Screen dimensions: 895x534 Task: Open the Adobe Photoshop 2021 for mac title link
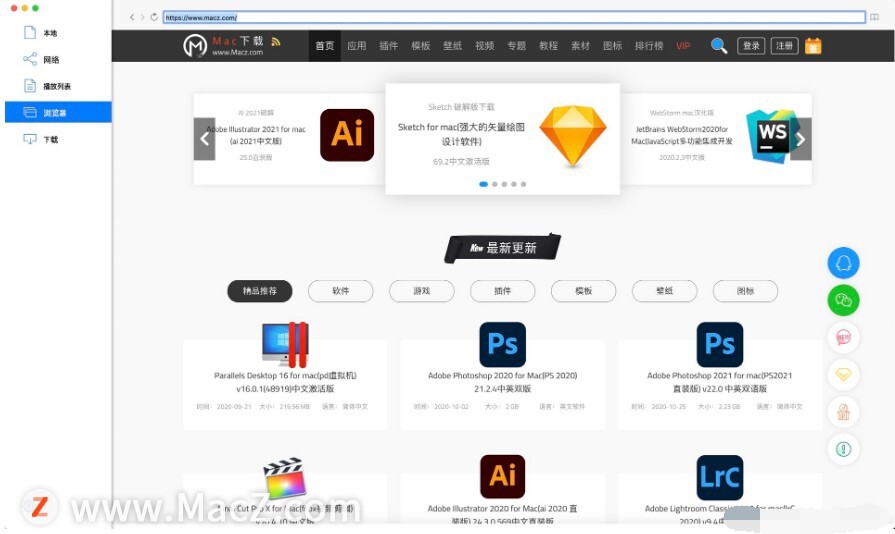[720, 382]
